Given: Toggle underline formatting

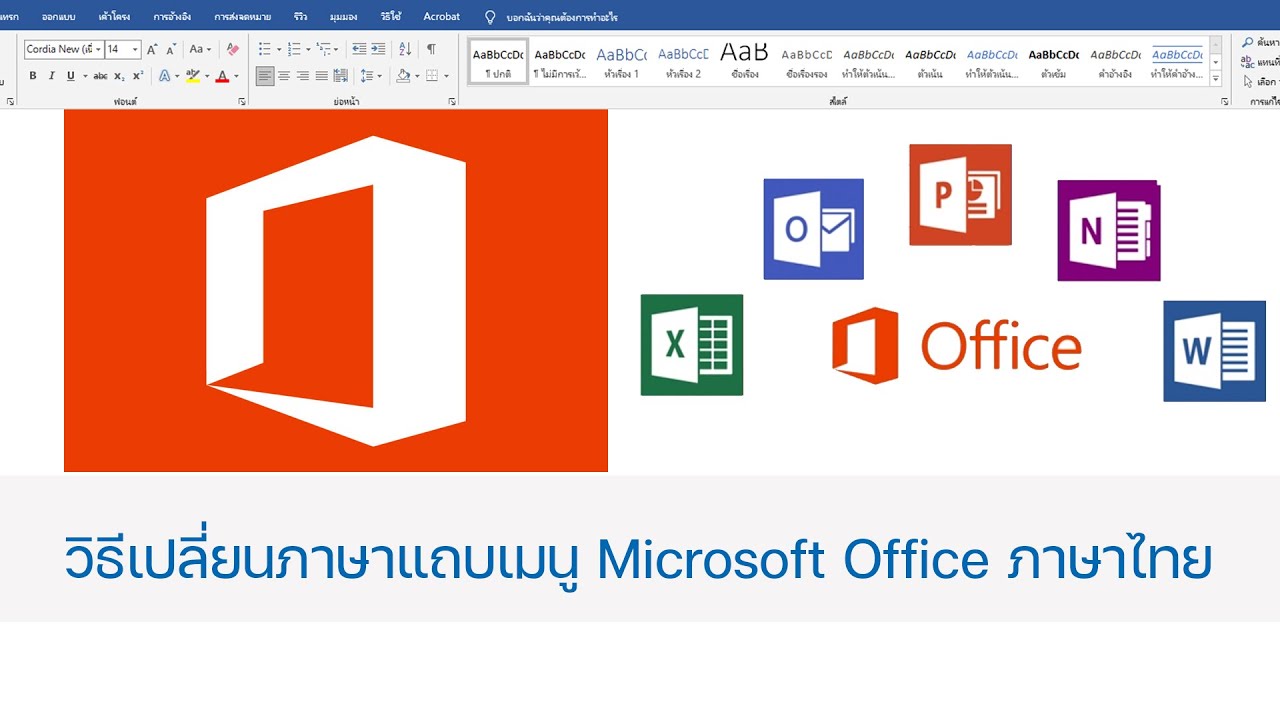Looking at the screenshot, I should 70,76.
